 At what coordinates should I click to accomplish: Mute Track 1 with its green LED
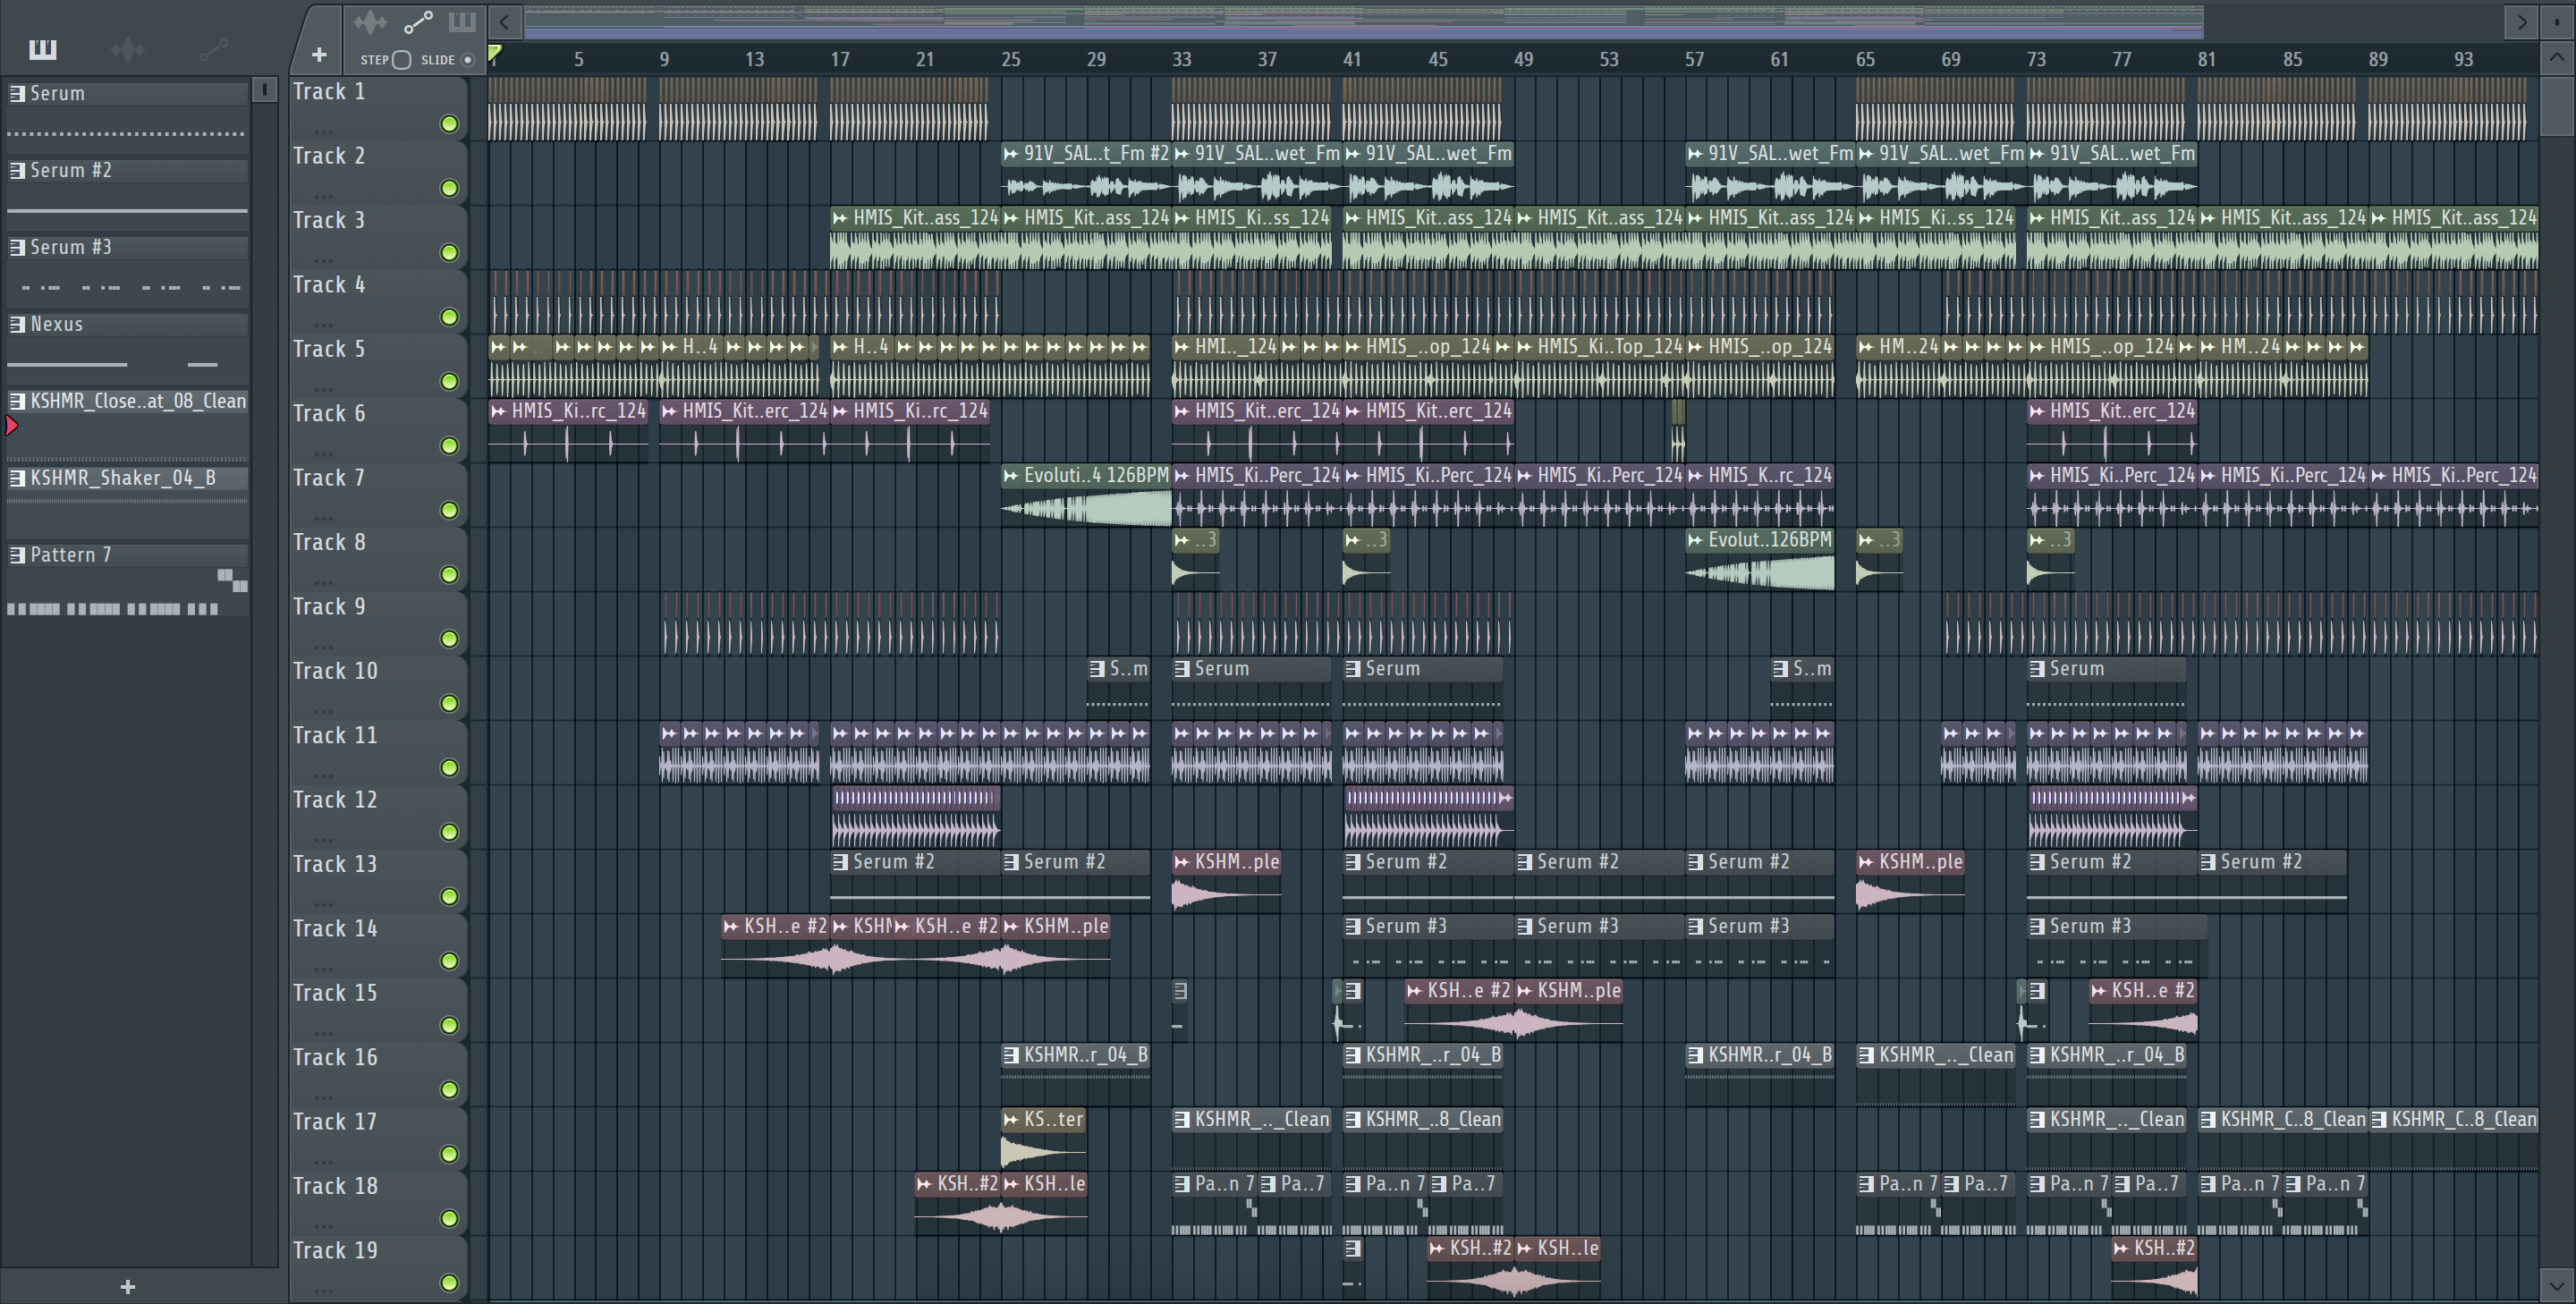pos(450,124)
